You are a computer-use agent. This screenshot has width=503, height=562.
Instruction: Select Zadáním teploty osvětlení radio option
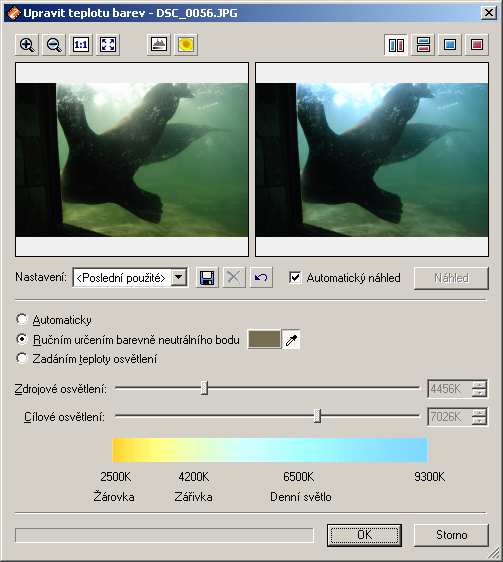22,358
